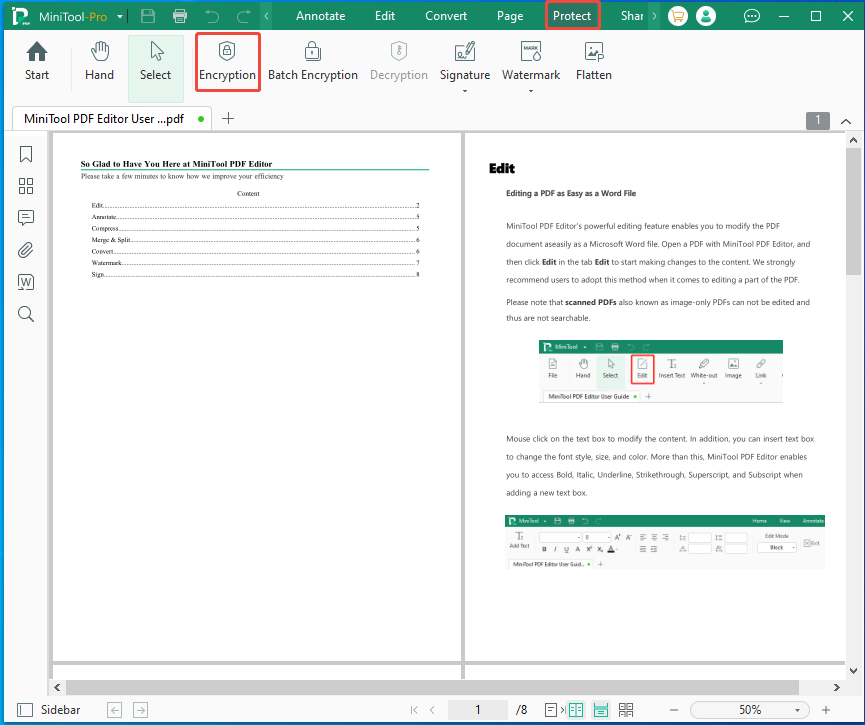
Task: Click the horizontal scrollbar thumb
Action: [x=432, y=687]
